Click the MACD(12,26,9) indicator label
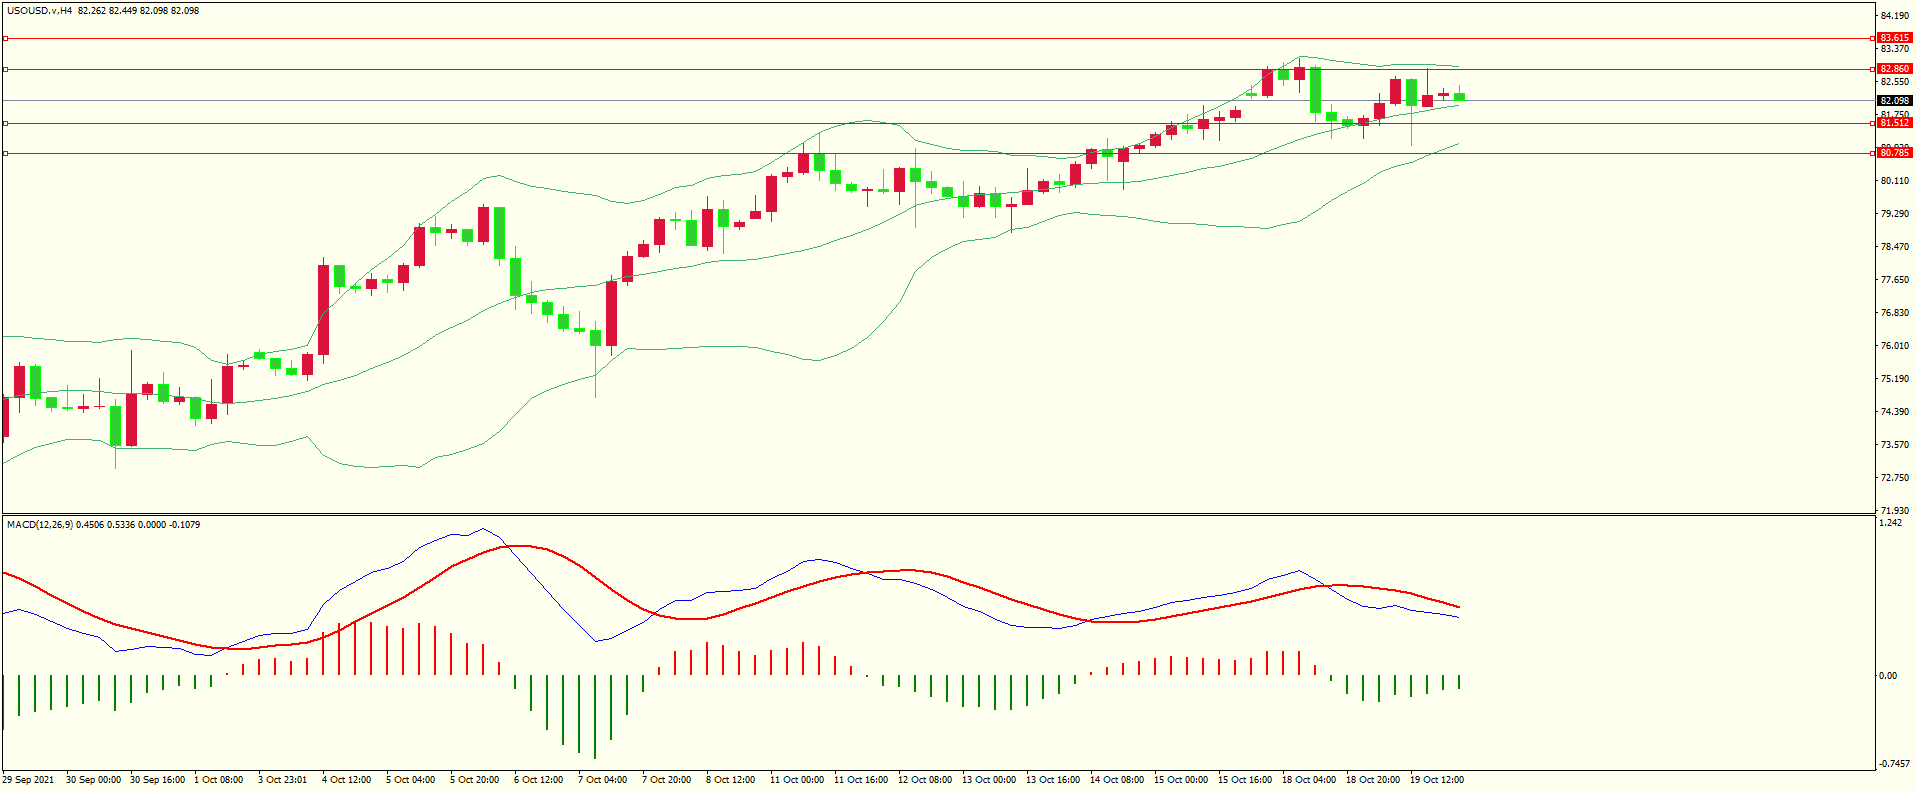Viewport: 1916px width, 791px height. point(39,524)
